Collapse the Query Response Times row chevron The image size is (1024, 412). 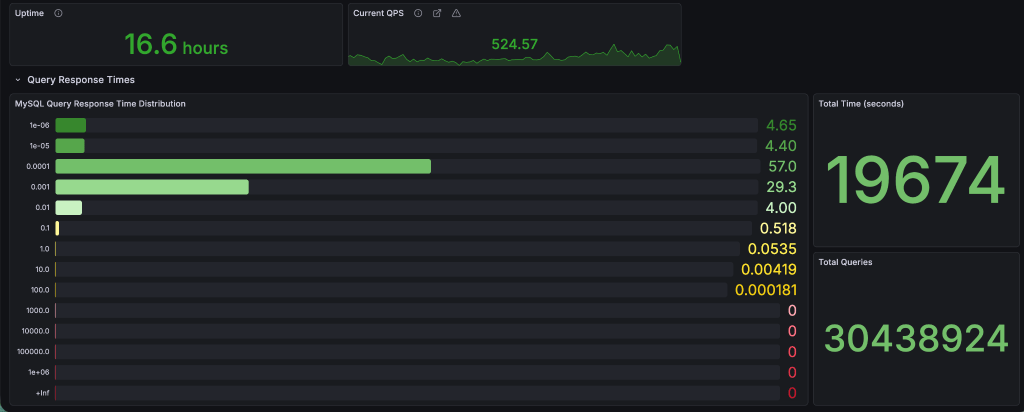pyautogui.click(x=18, y=79)
